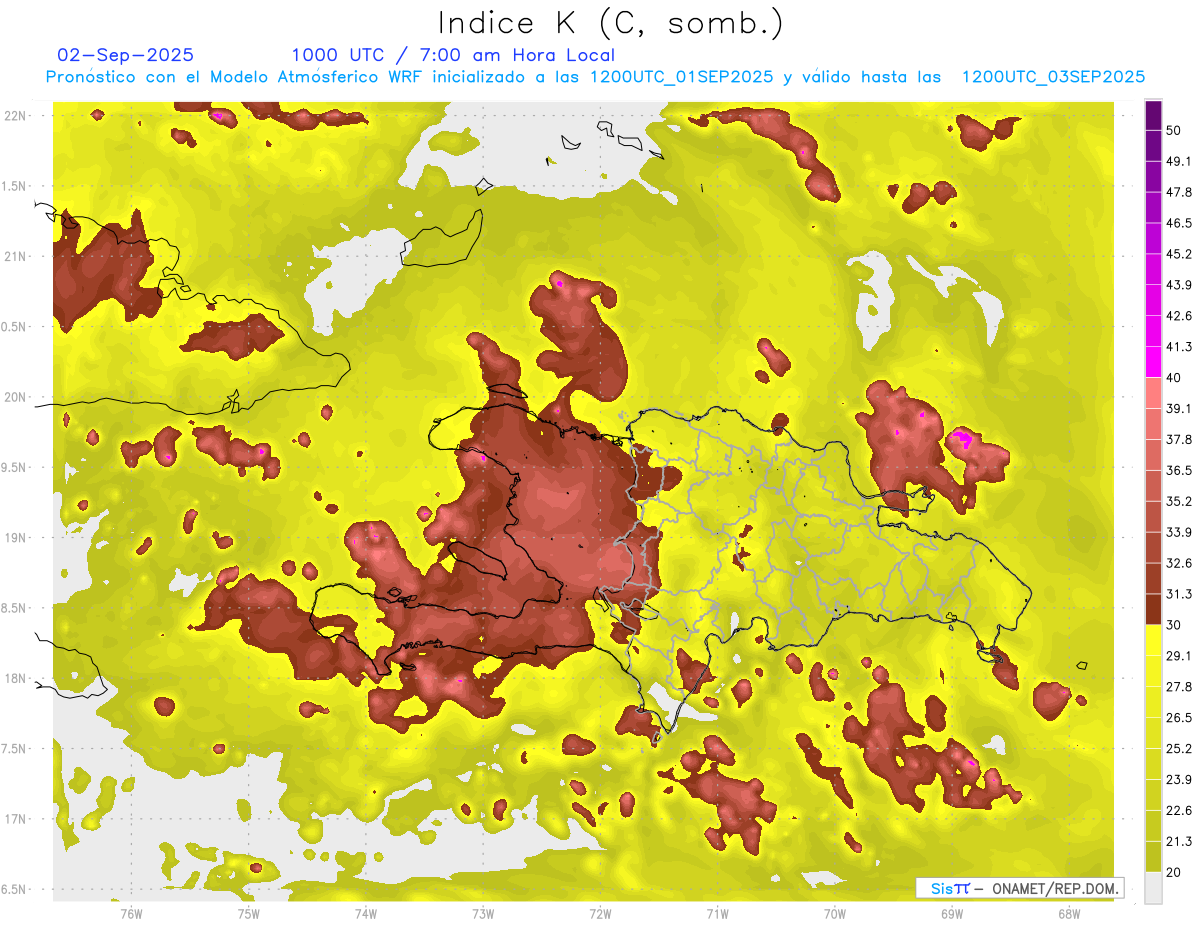Select the date text "02-Sep-2025"
Viewport: 1200px width, 927px height.
tap(126, 55)
